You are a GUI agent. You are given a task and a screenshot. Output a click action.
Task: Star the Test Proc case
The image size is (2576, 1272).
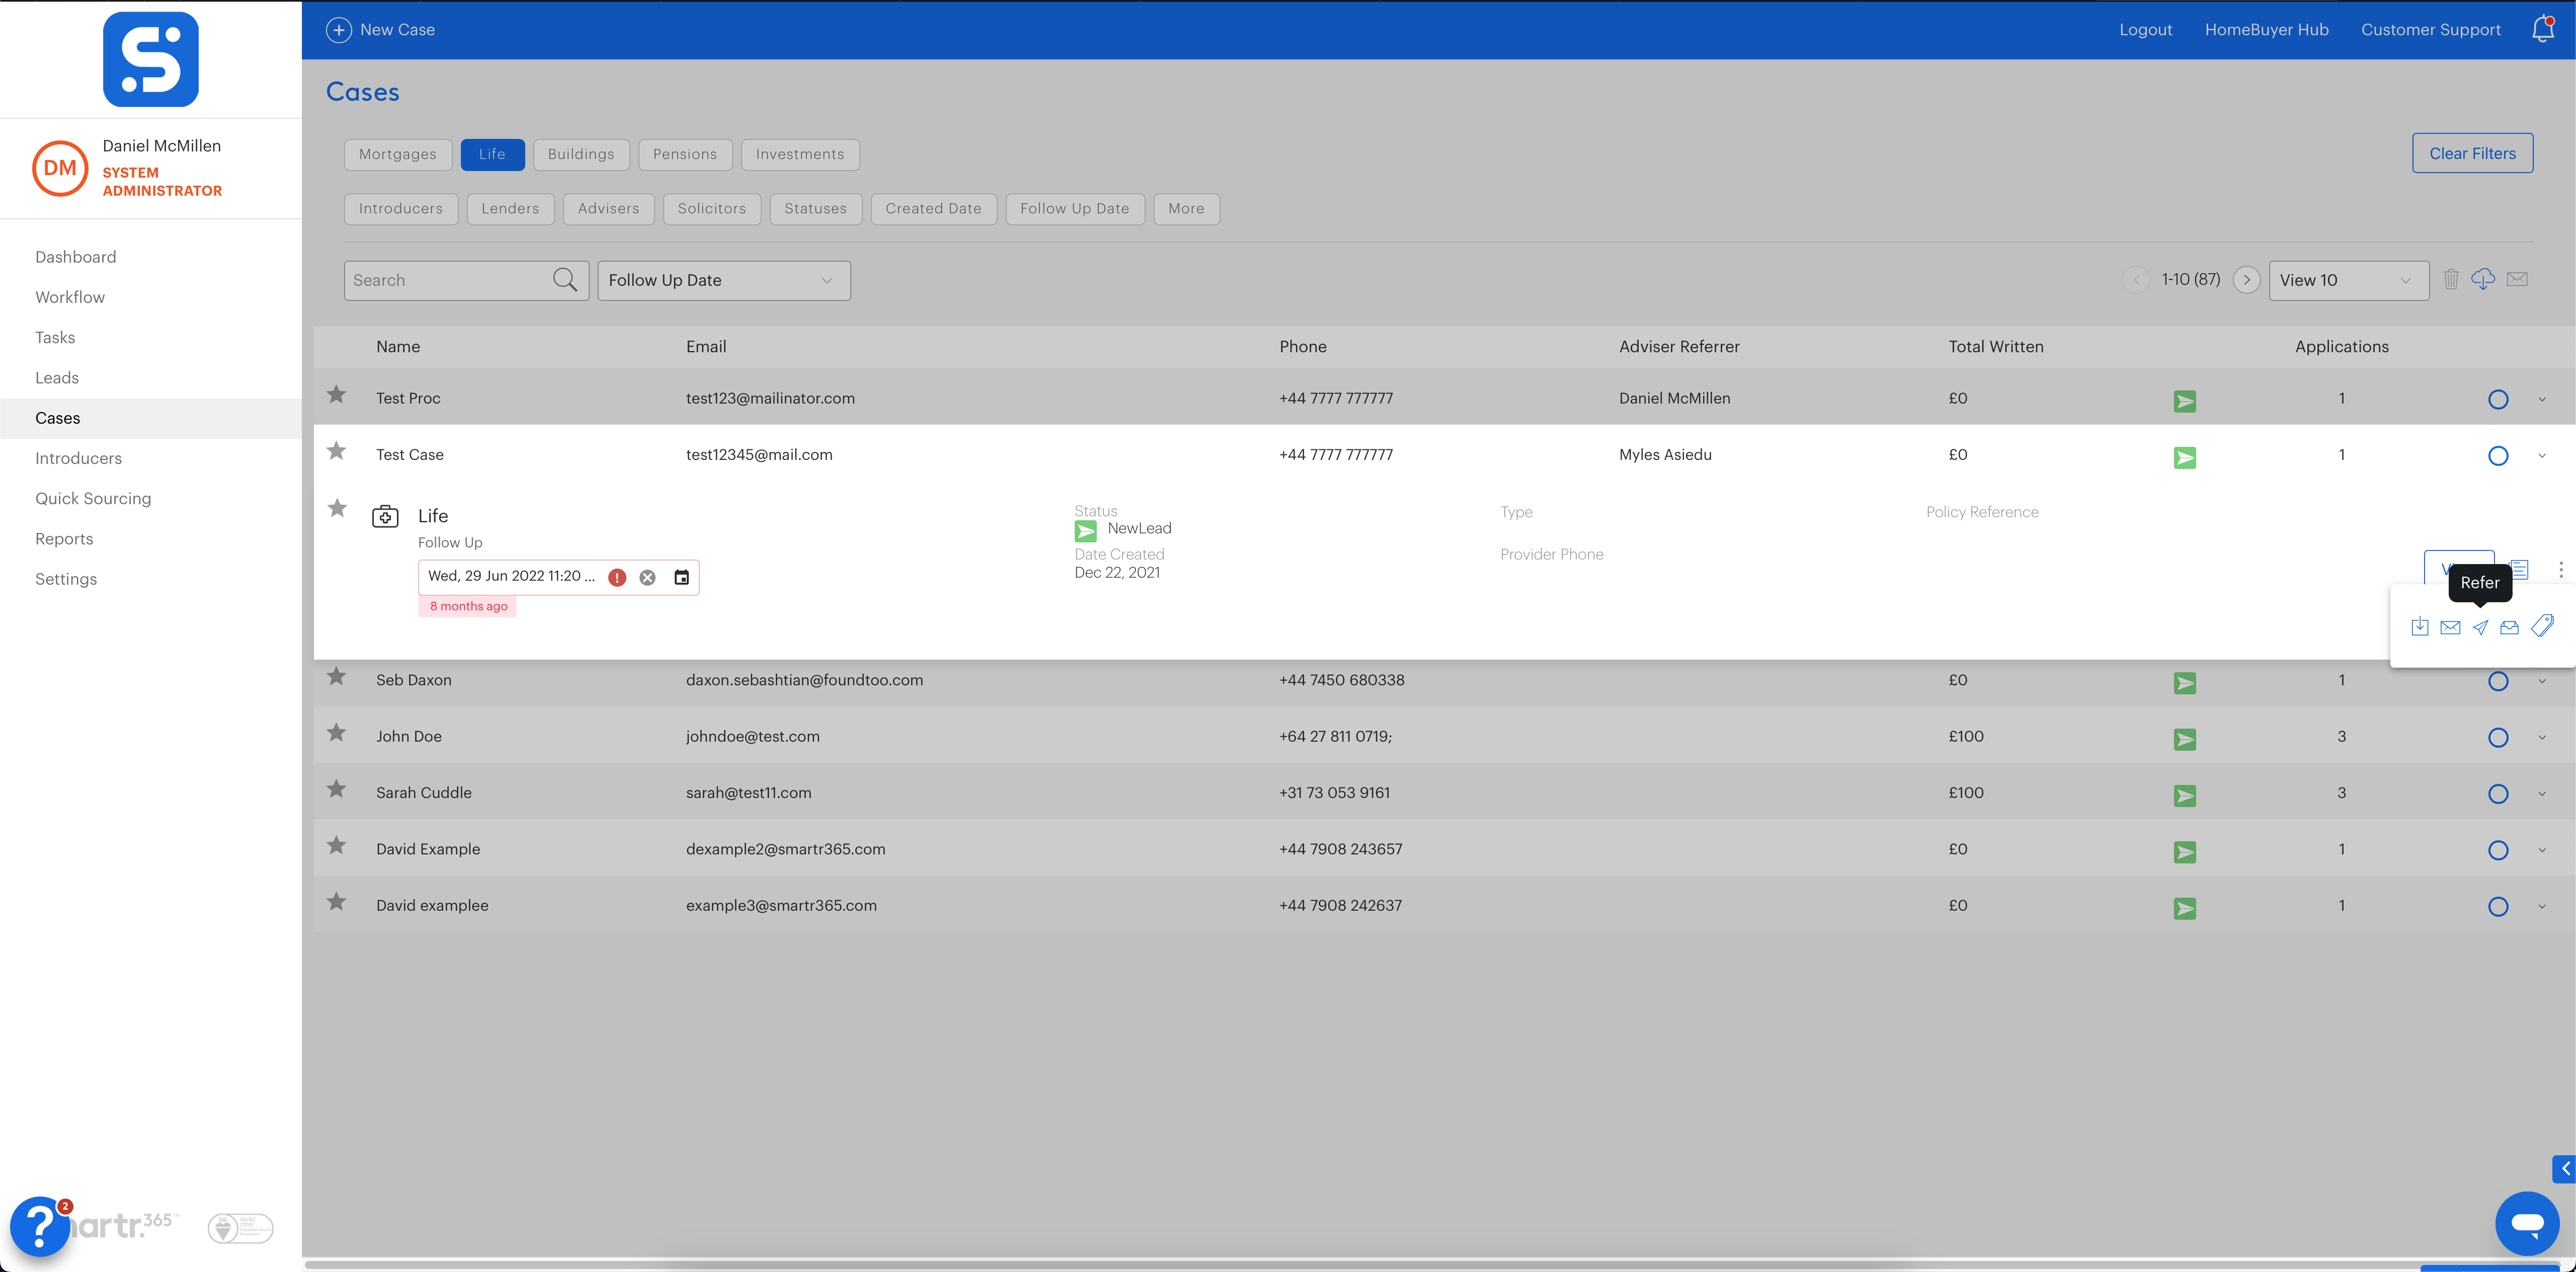pyautogui.click(x=337, y=395)
